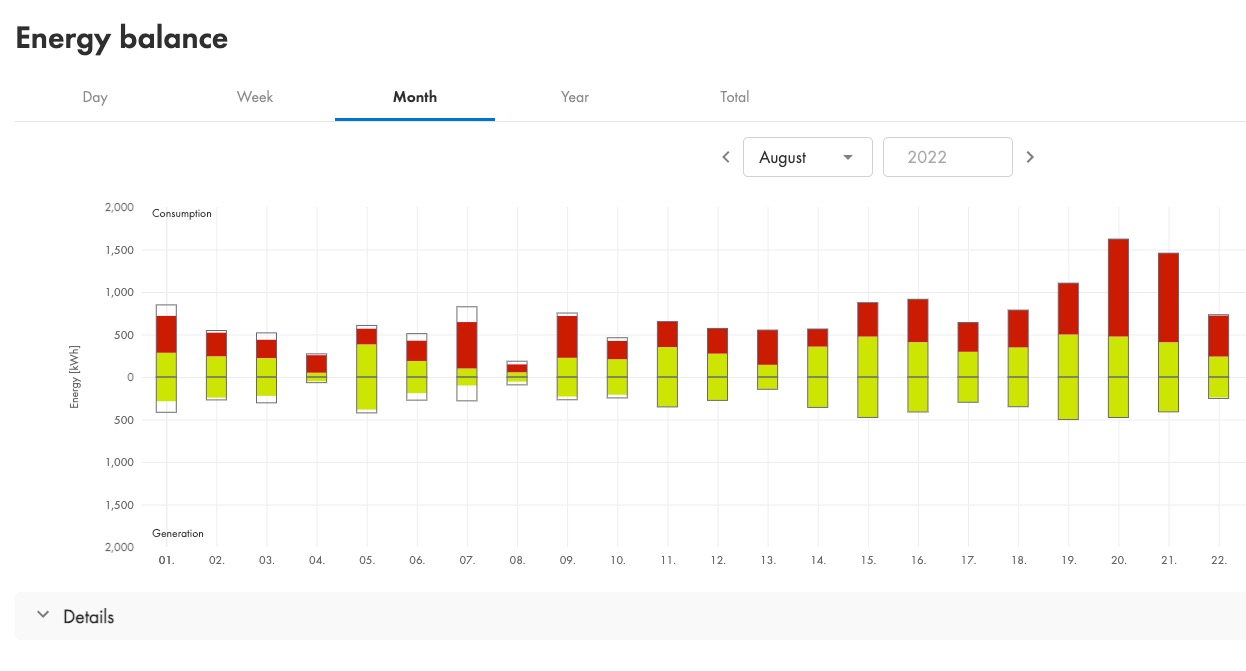Go to previous month using left chevron
Viewport: 1246px width, 671px height.
pyautogui.click(x=726, y=157)
